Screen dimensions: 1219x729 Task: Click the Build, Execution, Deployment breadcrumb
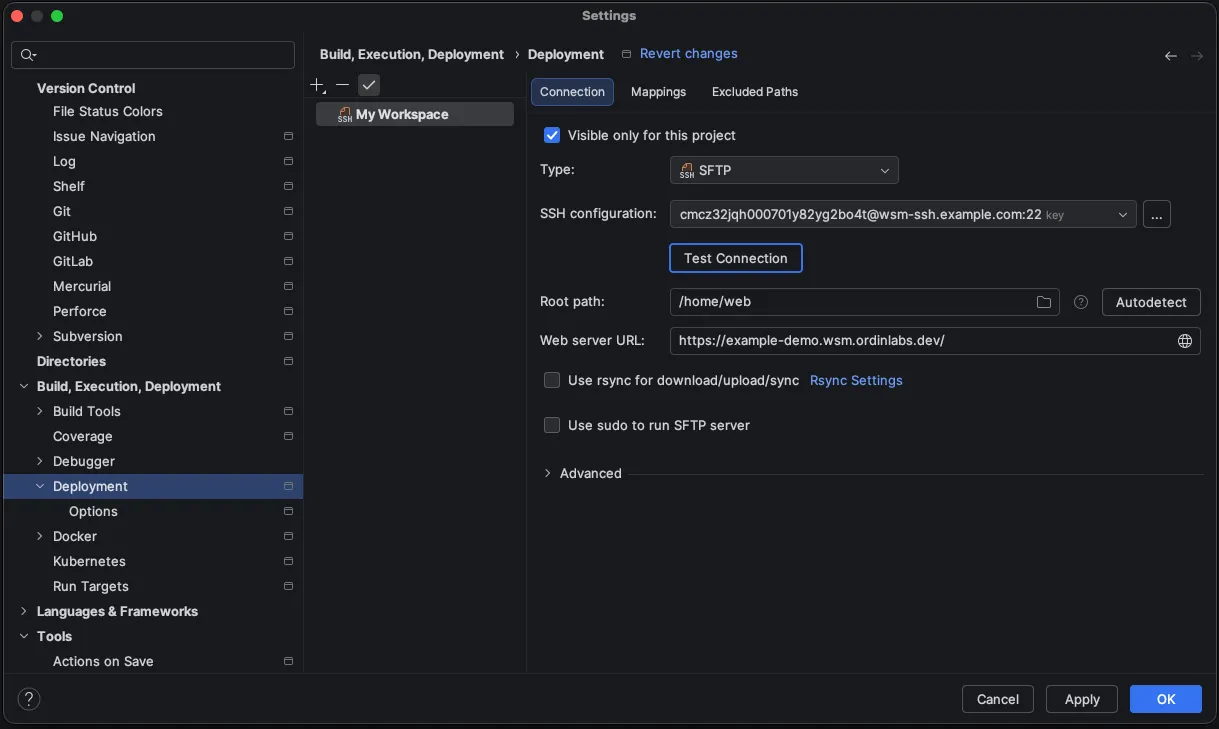click(412, 54)
